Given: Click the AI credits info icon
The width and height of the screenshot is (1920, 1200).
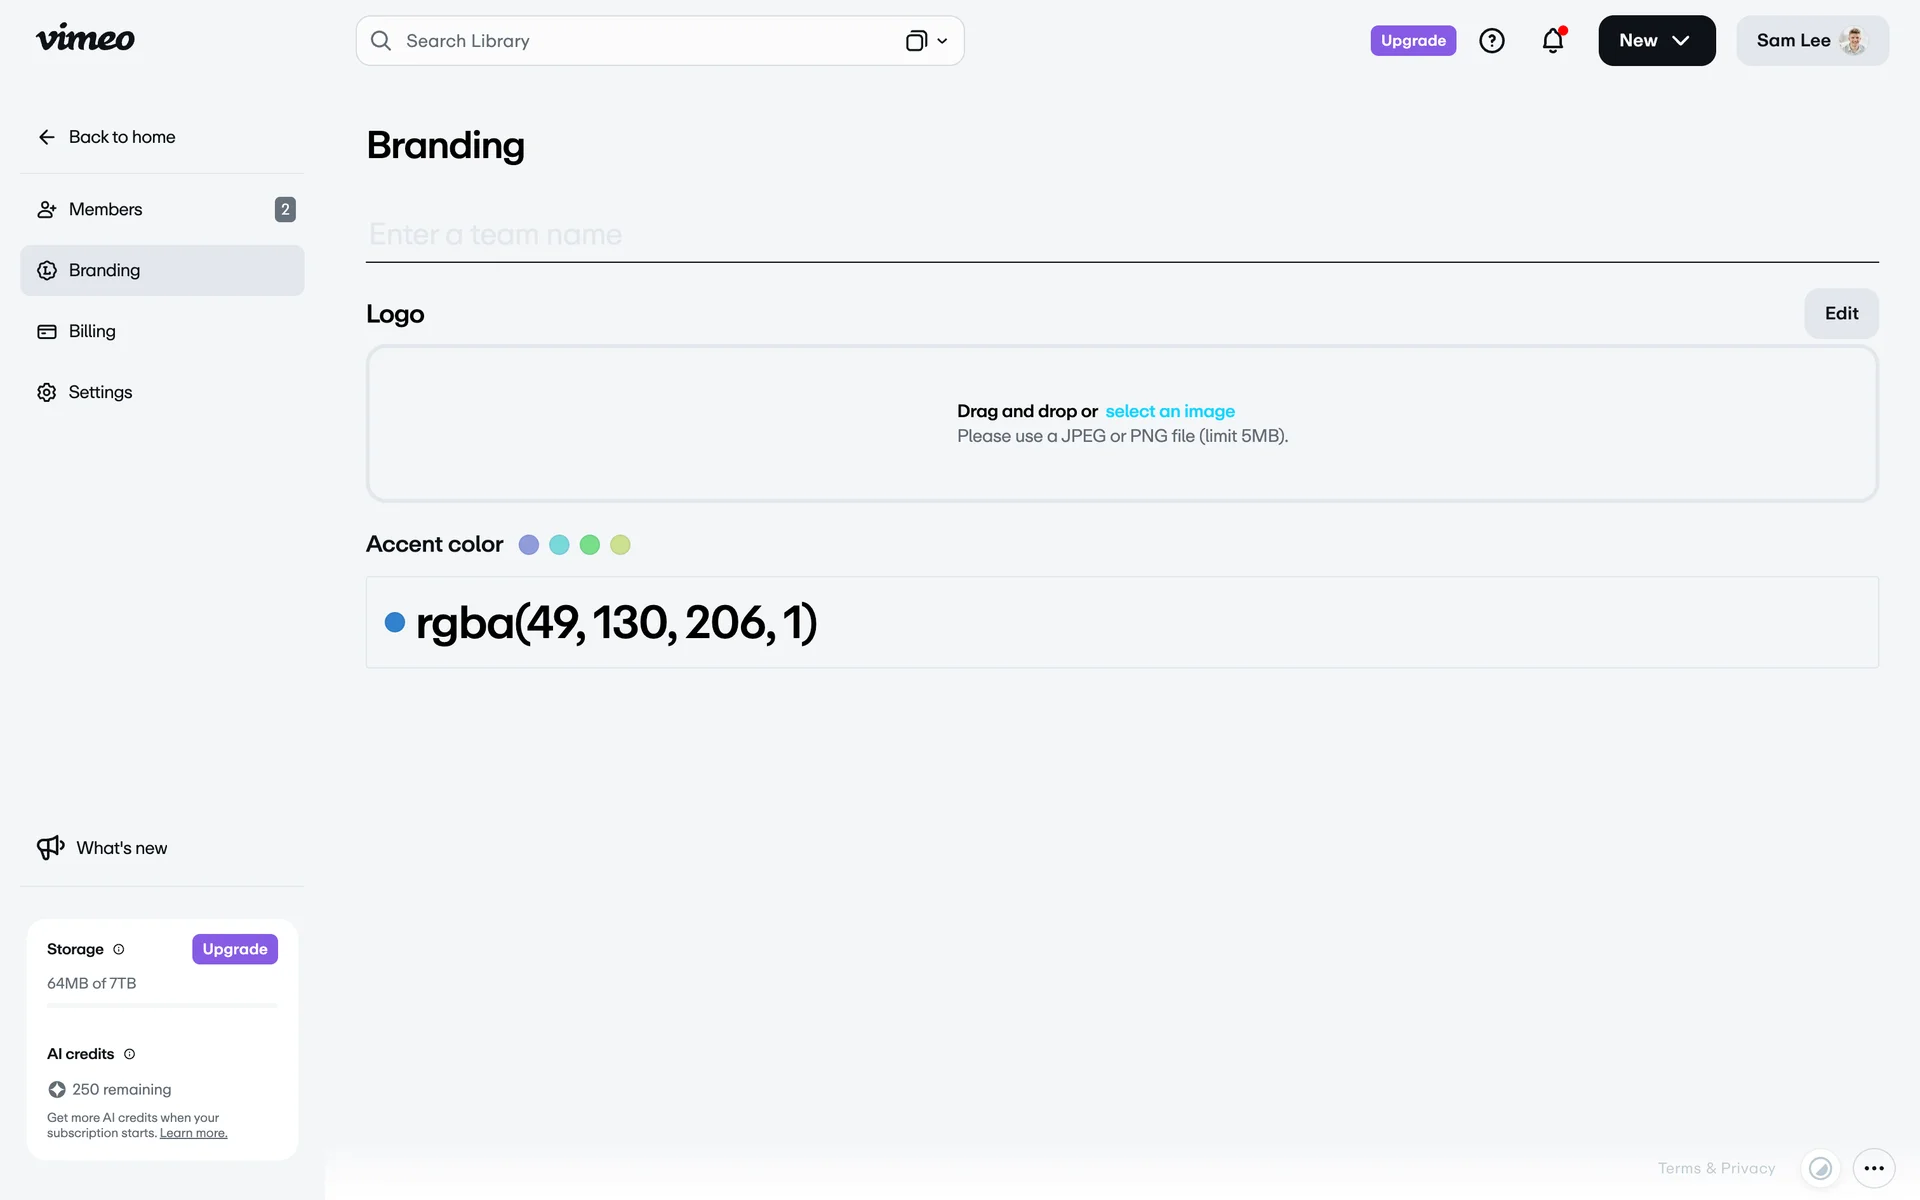Looking at the screenshot, I should click(x=129, y=1054).
